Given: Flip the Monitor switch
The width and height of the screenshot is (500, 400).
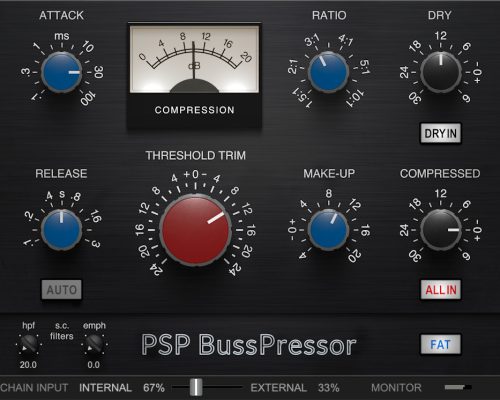Looking at the screenshot, I should tap(458, 387).
